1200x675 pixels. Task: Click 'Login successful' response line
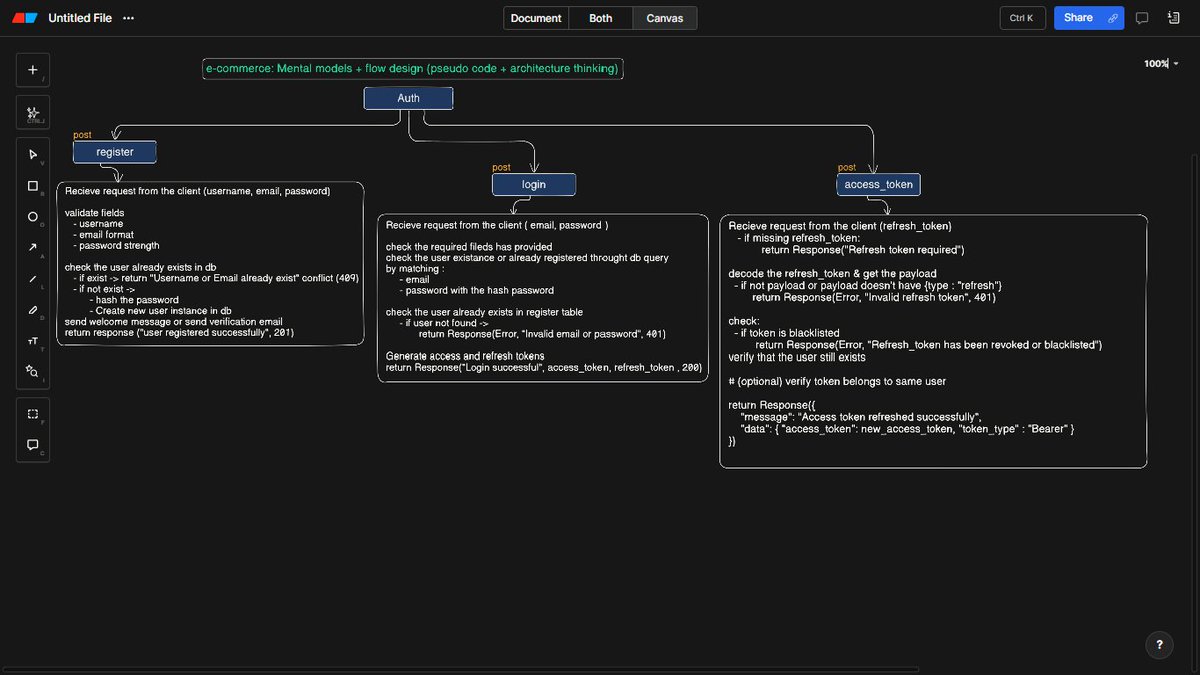(544, 367)
